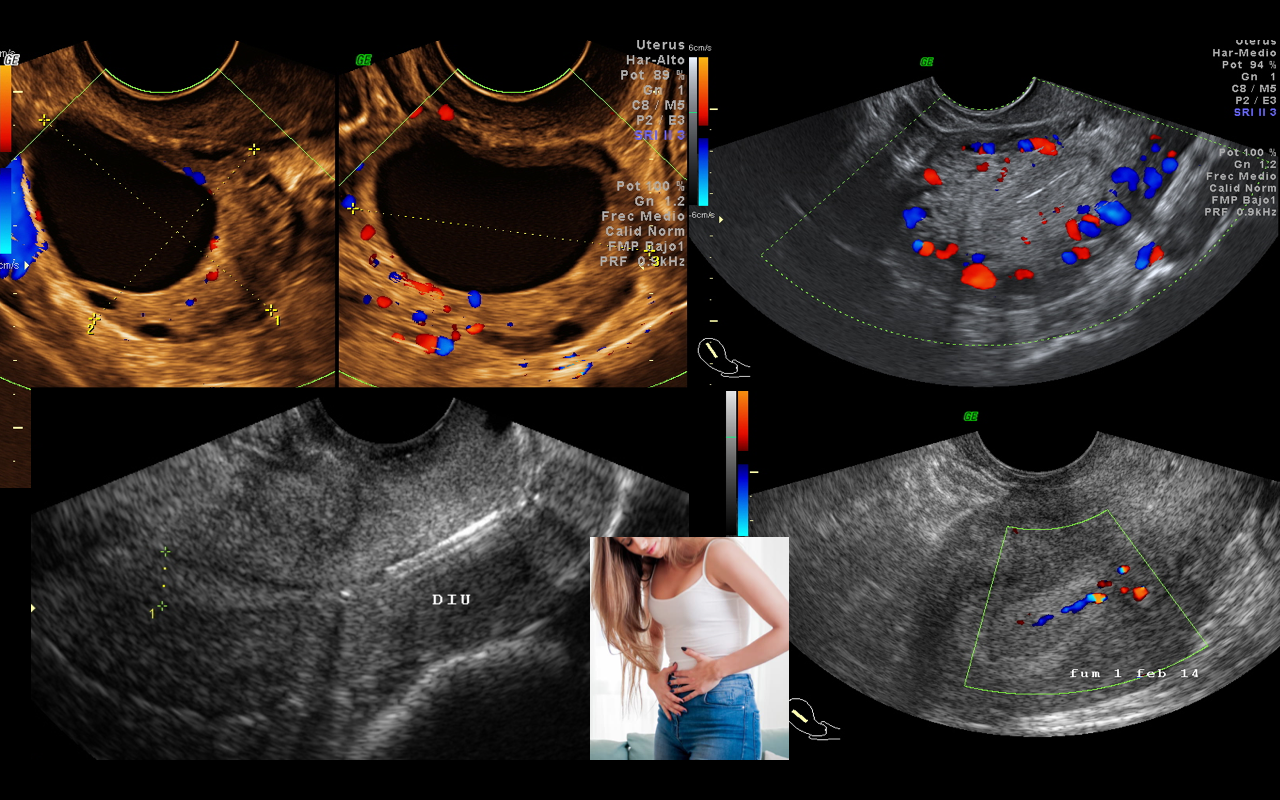
Task: Click the blue 'SRI II 3' text in the right panel
Action: click(x=1255, y=113)
